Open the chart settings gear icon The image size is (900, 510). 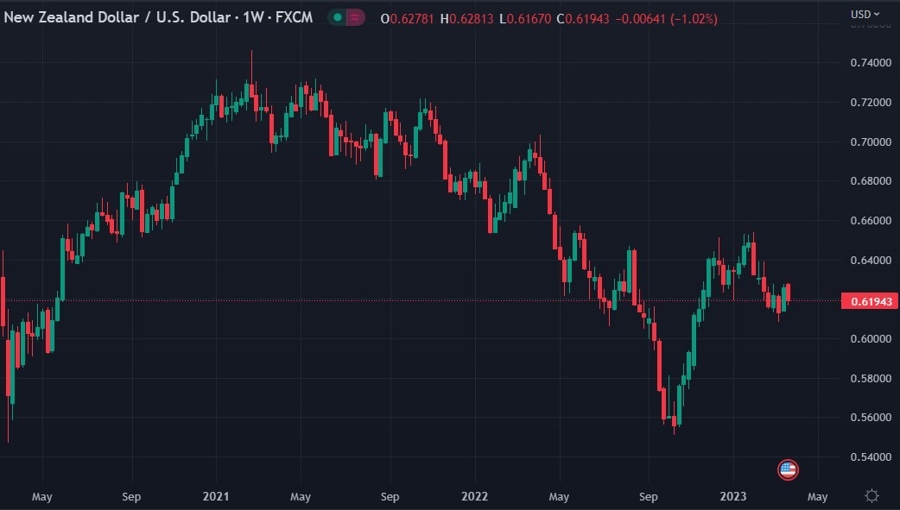[871, 496]
